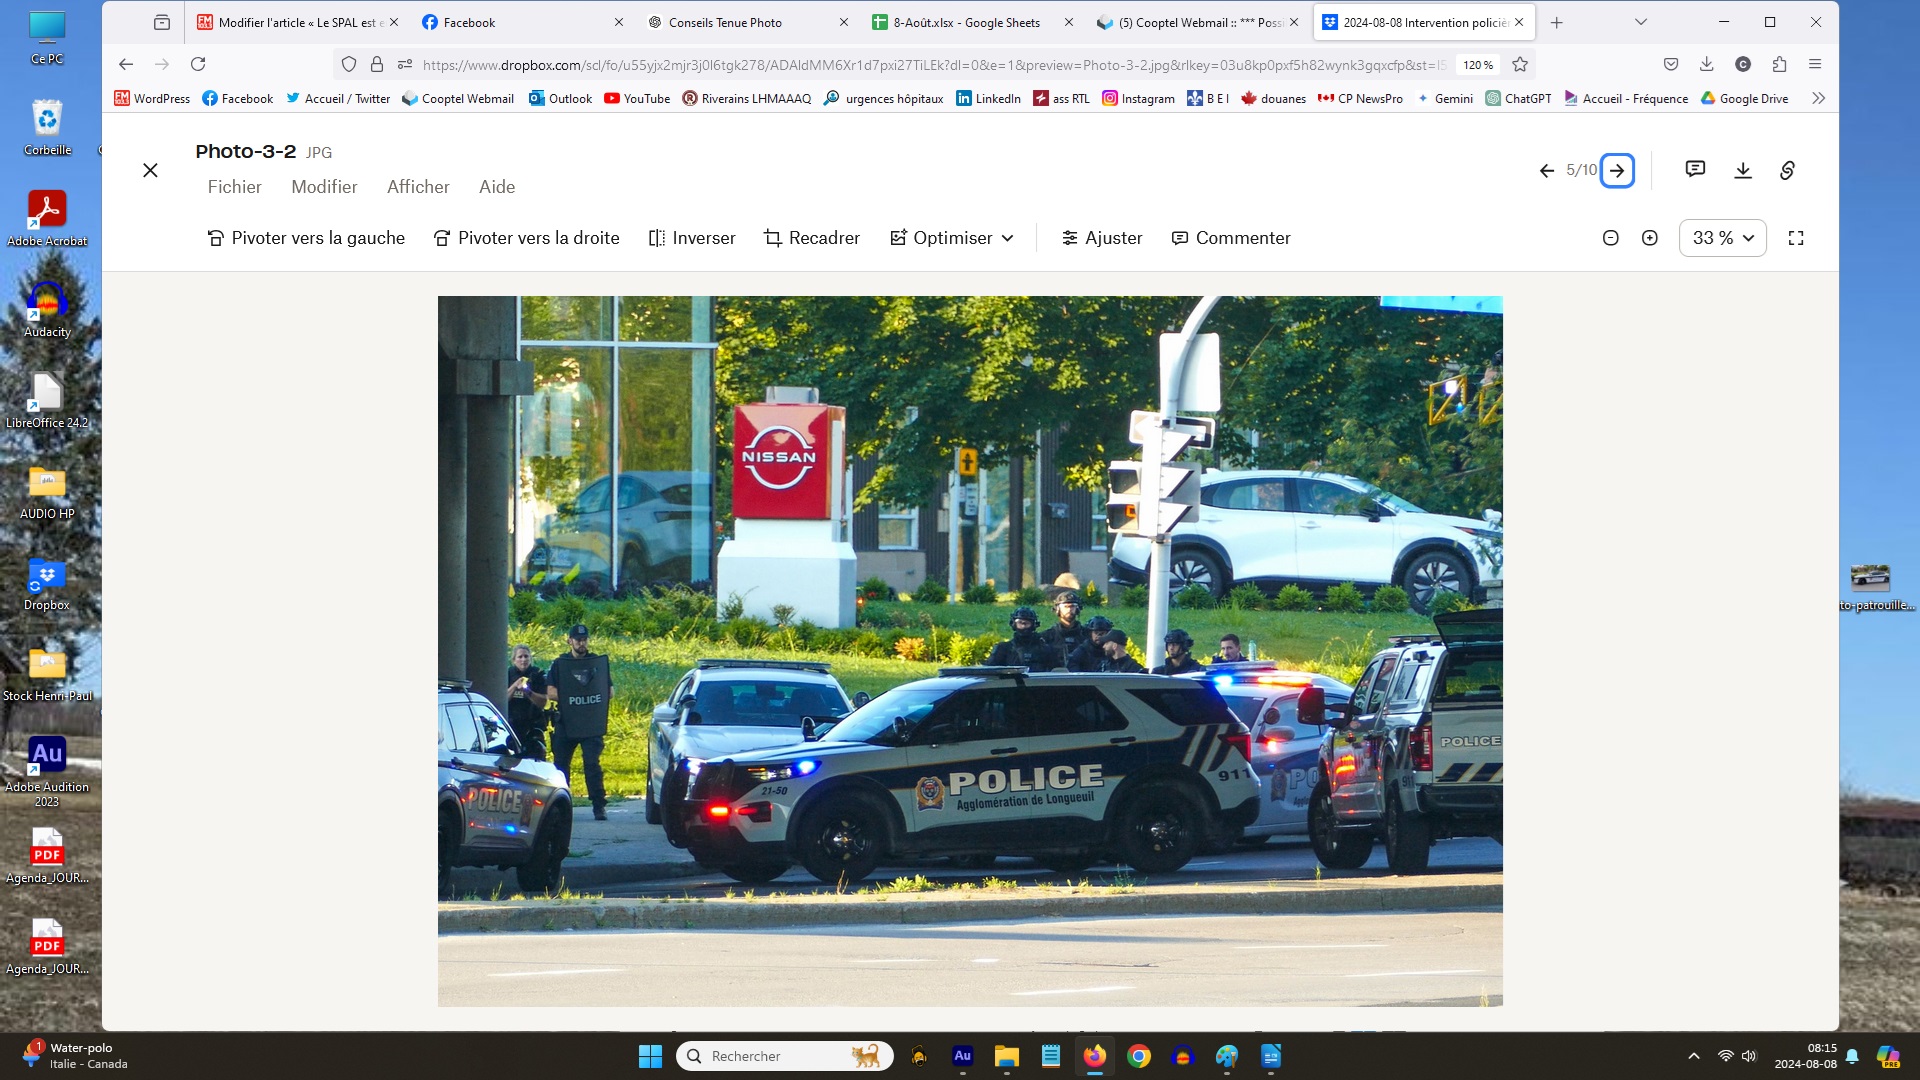Viewport: 1920px width, 1080px height.
Task: Go to the previous photo arrow
Action: point(1546,170)
